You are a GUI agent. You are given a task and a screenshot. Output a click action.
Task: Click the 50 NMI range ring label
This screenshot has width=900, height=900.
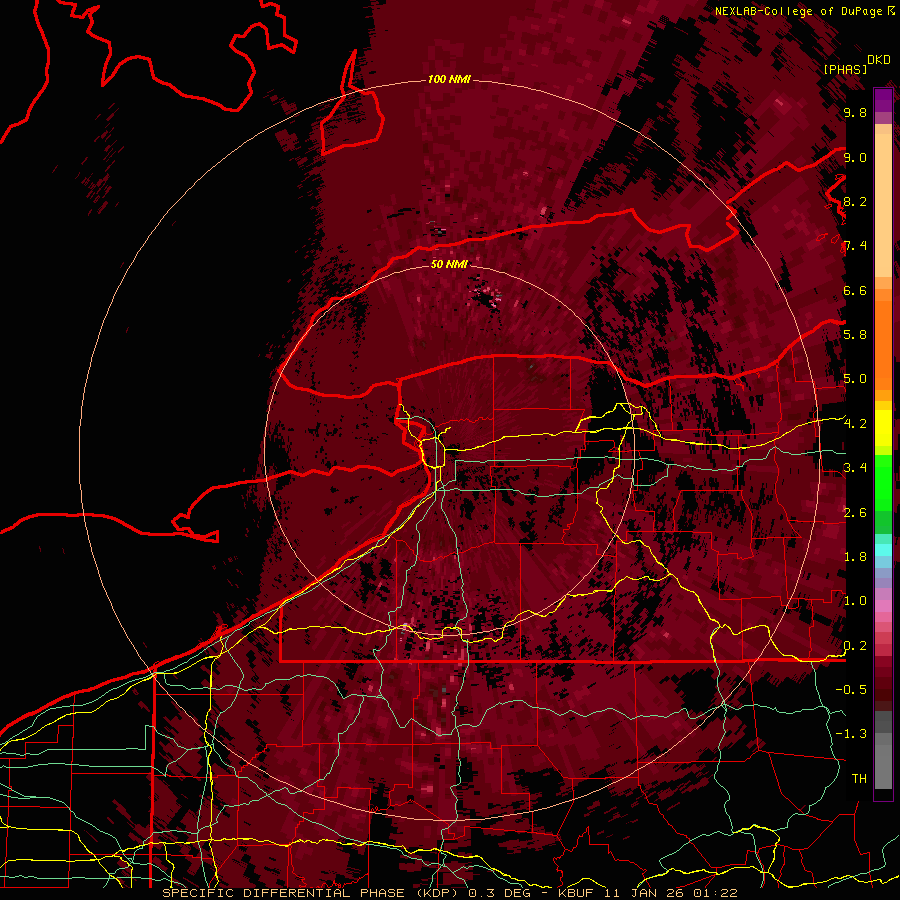click(449, 264)
